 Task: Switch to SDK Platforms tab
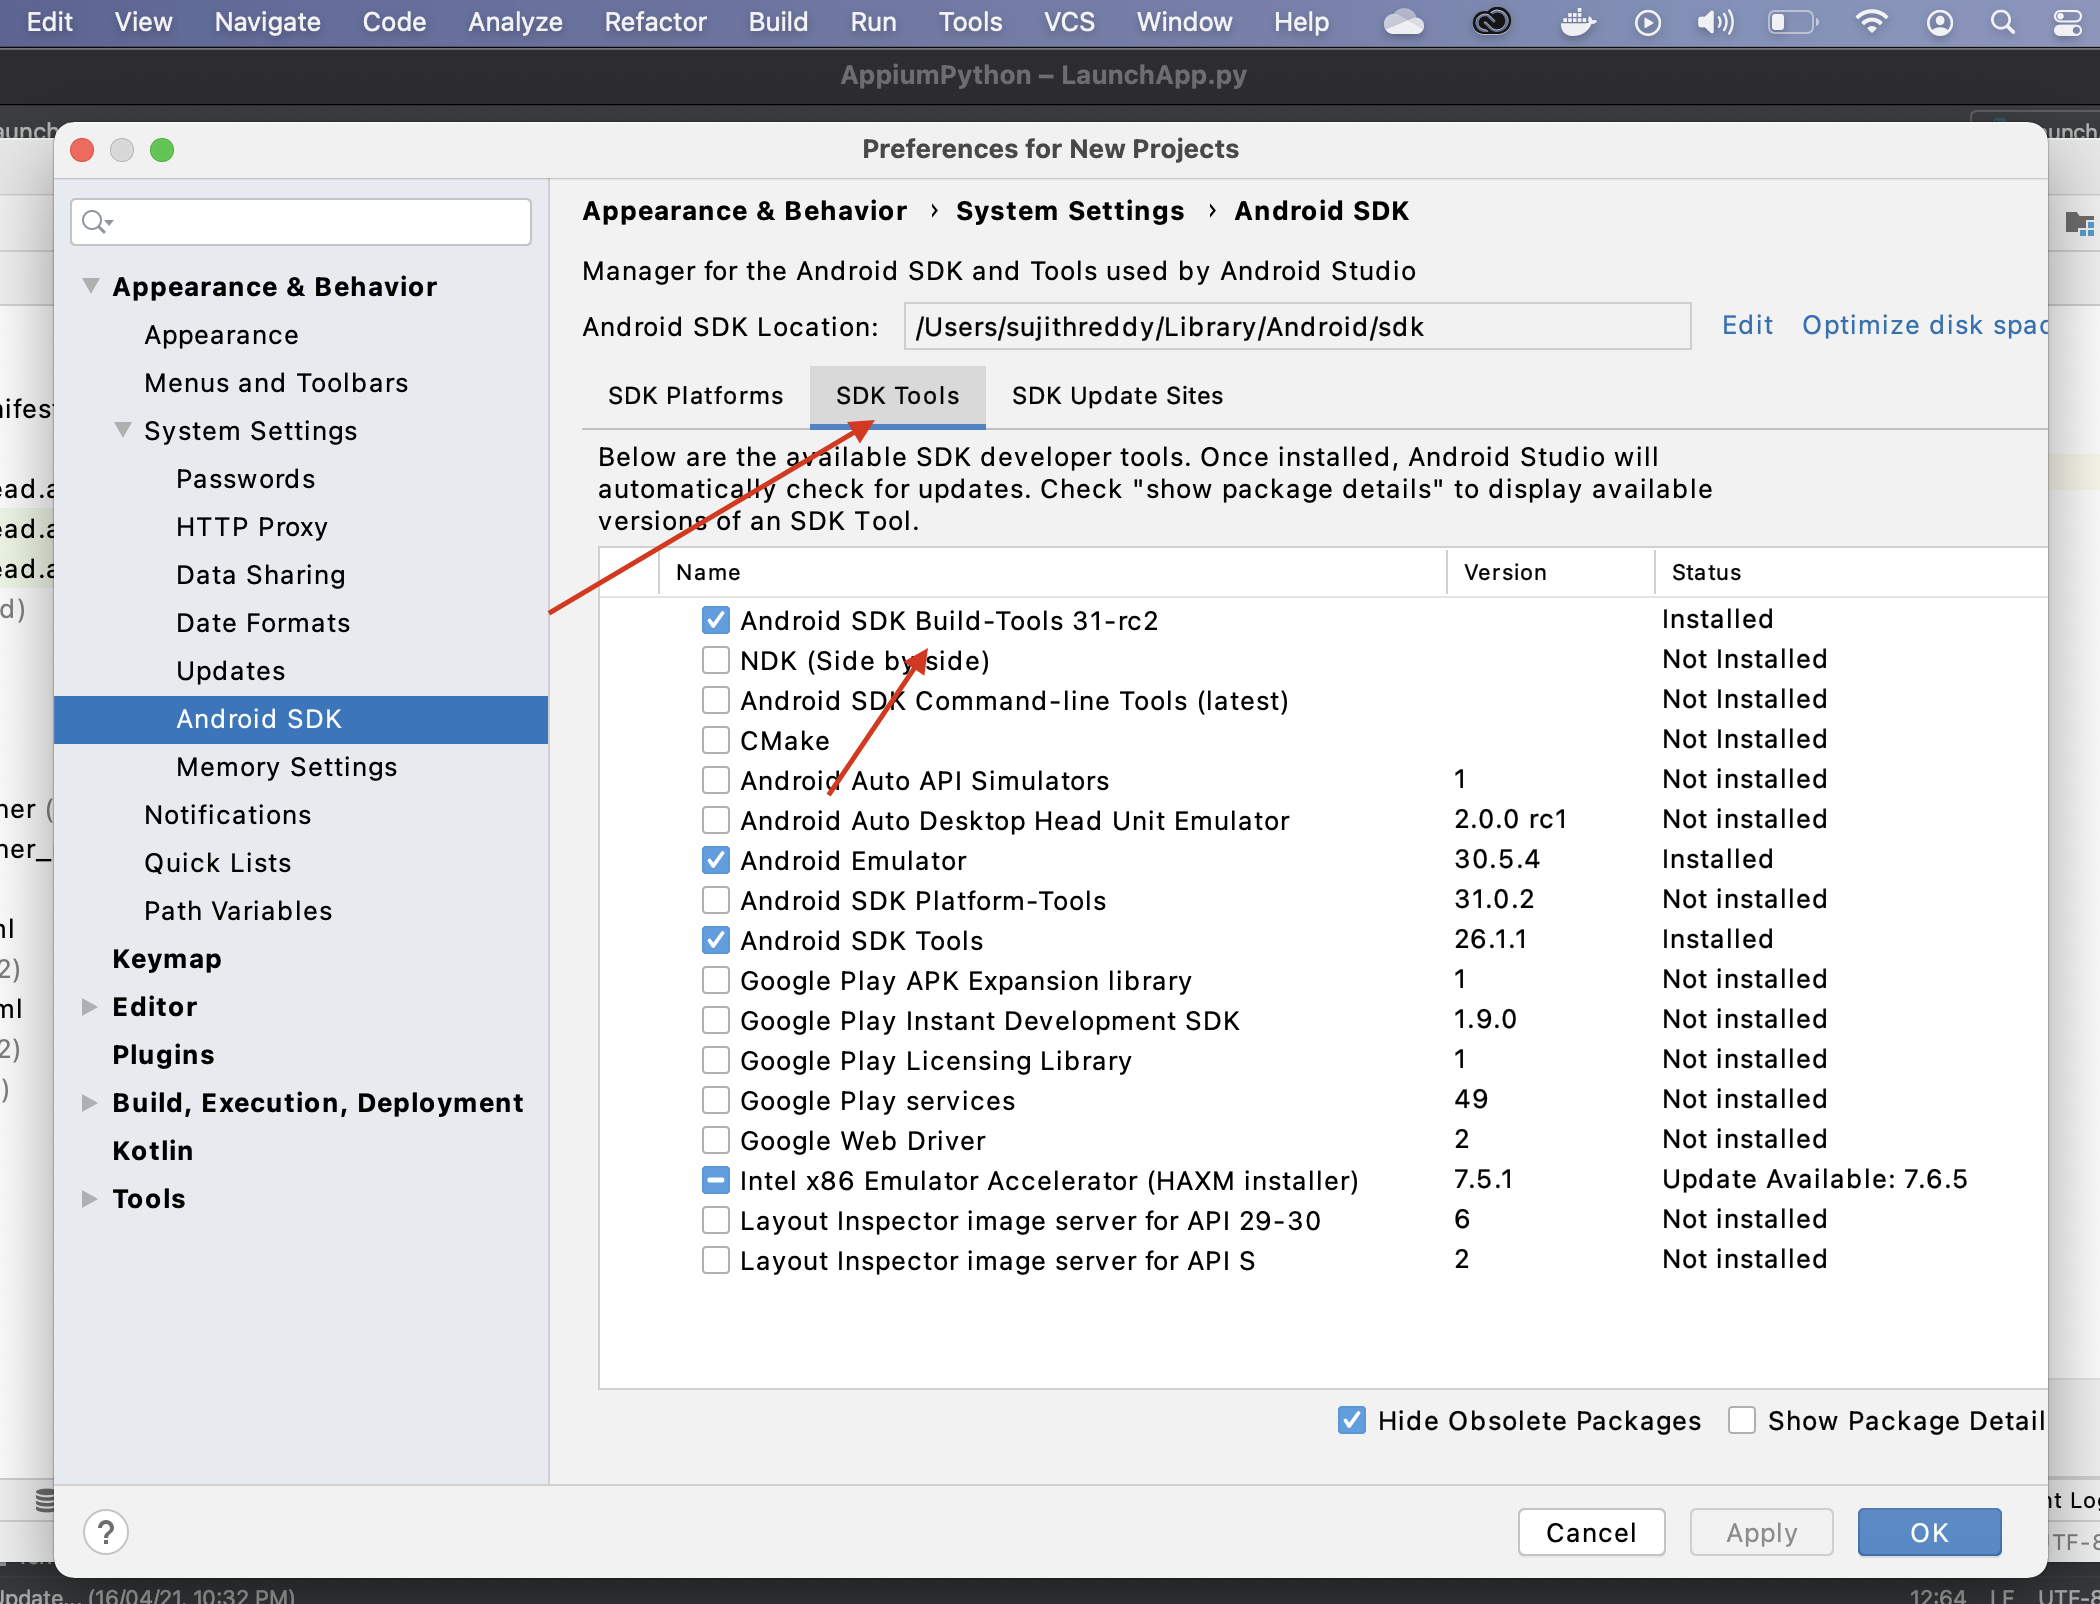pyautogui.click(x=696, y=396)
